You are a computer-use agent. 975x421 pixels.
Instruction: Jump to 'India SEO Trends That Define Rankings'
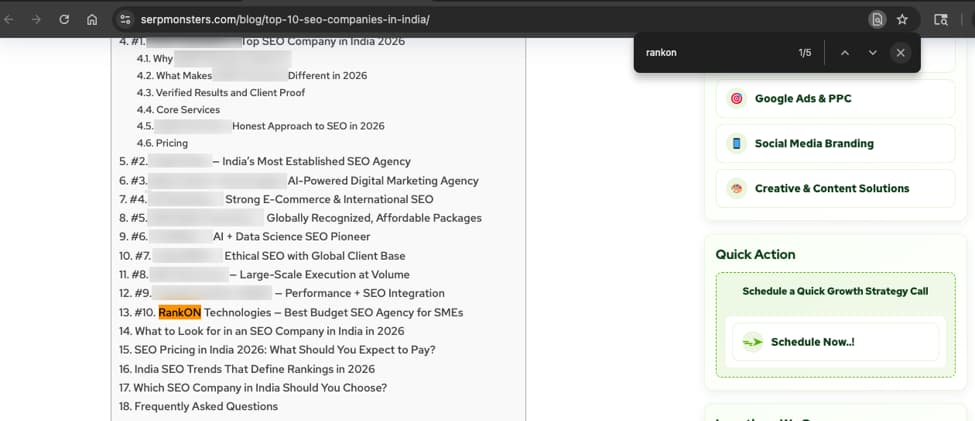(x=247, y=369)
